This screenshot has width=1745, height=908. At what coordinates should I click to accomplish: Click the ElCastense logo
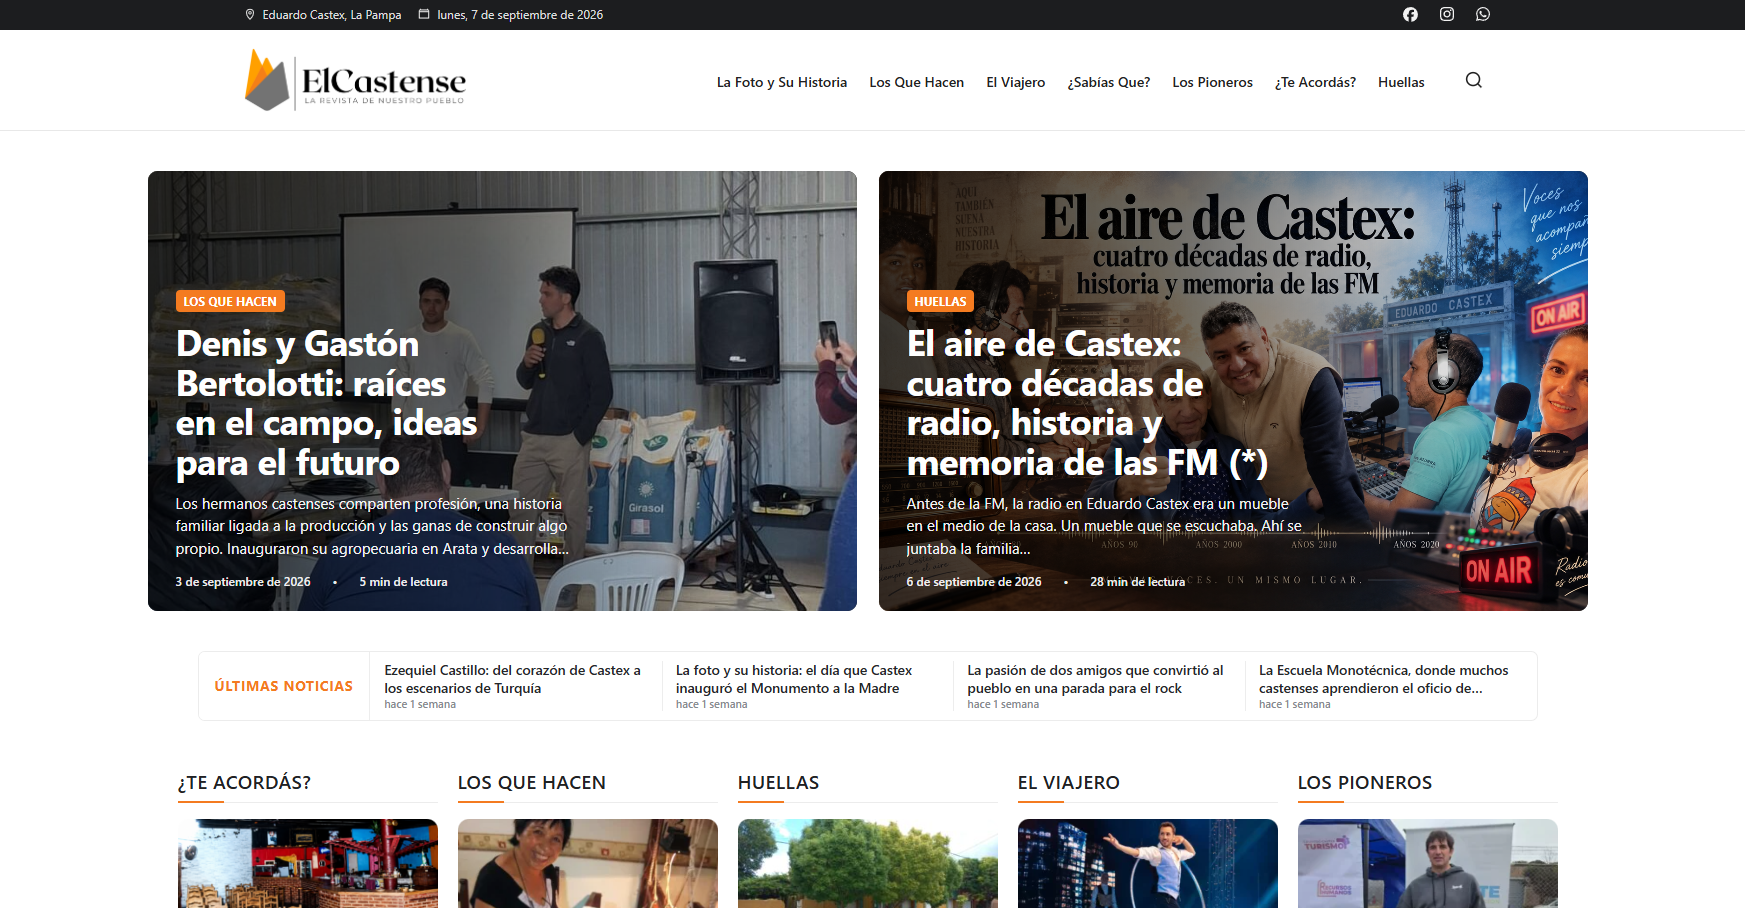(x=355, y=80)
